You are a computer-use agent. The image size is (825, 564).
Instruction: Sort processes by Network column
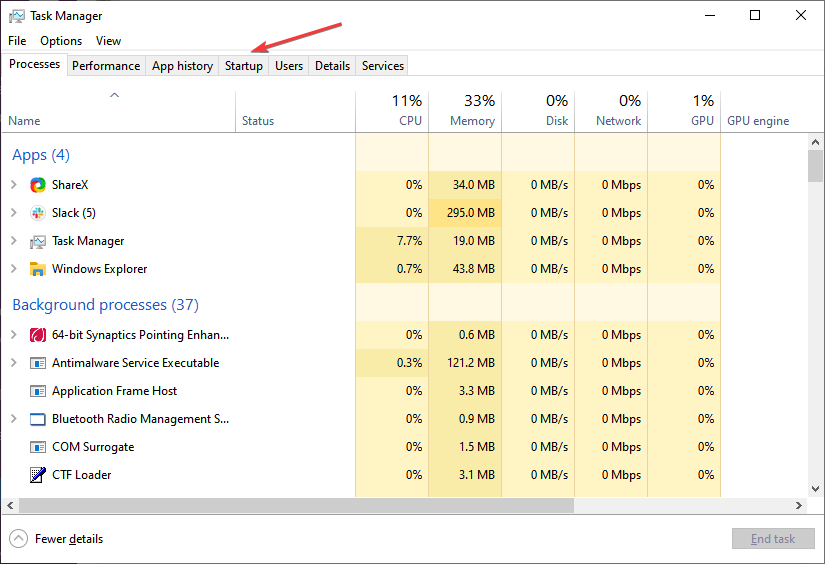[611, 111]
